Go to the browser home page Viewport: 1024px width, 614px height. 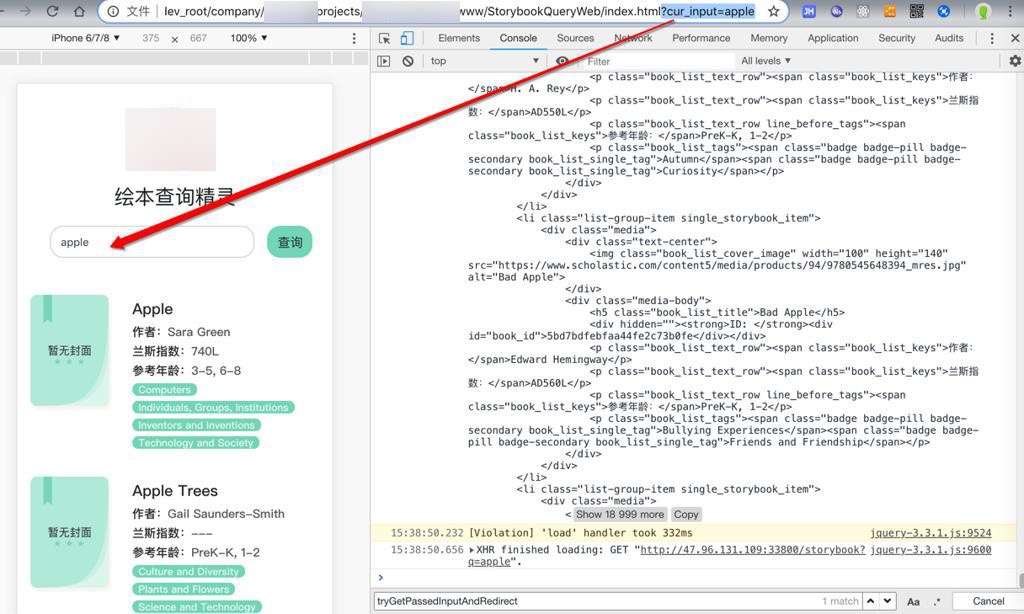pyautogui.click(x=79, y=11)
